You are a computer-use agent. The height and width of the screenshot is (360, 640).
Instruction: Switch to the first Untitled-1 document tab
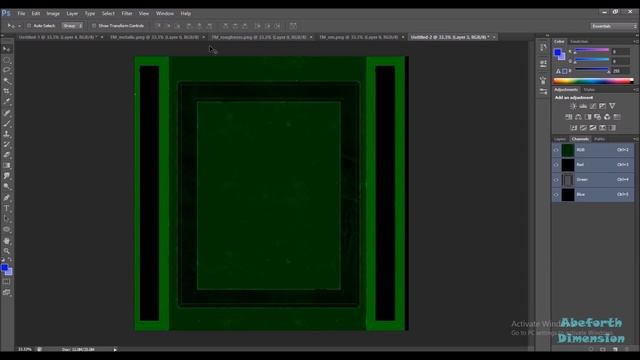pos(58,37)
